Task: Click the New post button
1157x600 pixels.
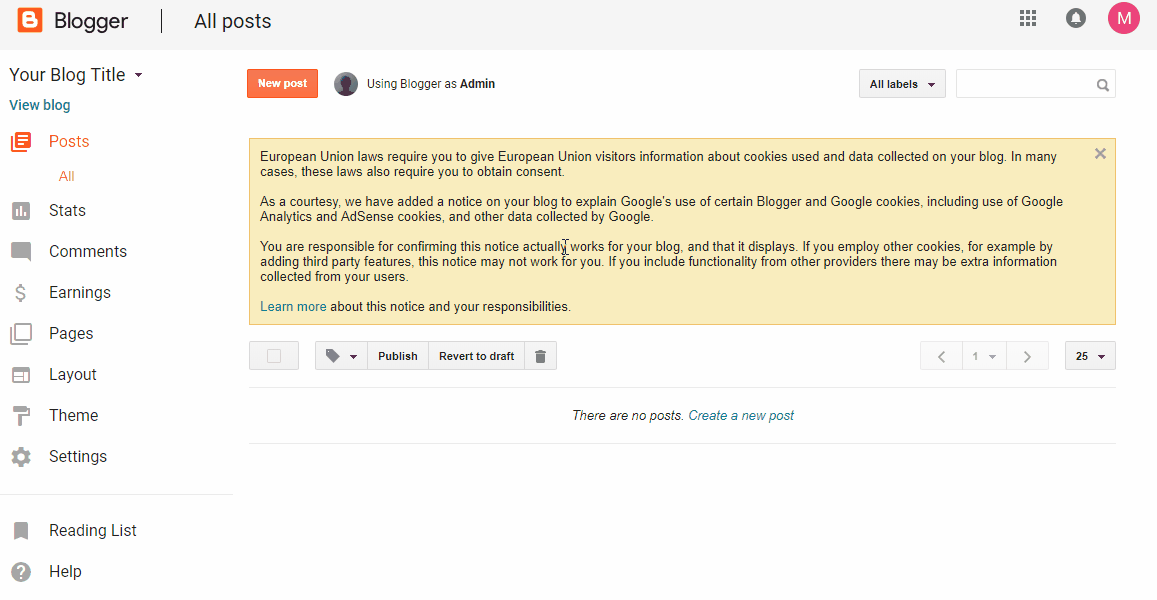Action: click(x=282, y=84)
